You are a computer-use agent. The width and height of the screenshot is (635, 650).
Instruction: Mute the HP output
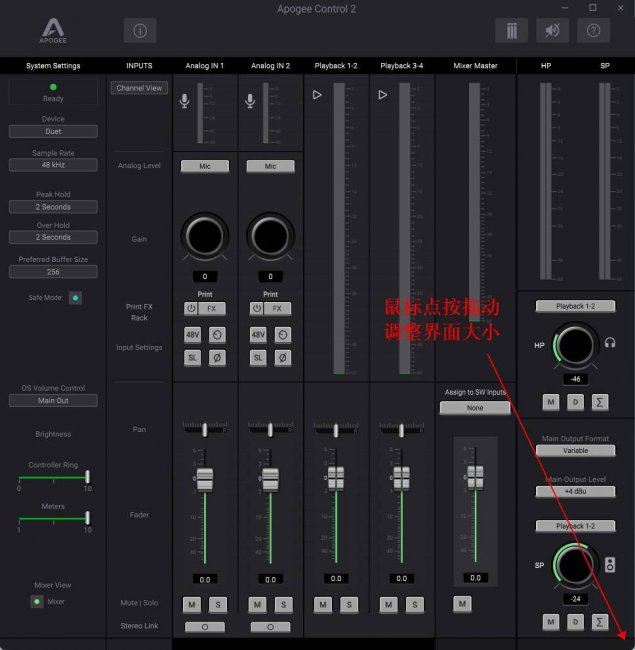click(x=551, y=402)
